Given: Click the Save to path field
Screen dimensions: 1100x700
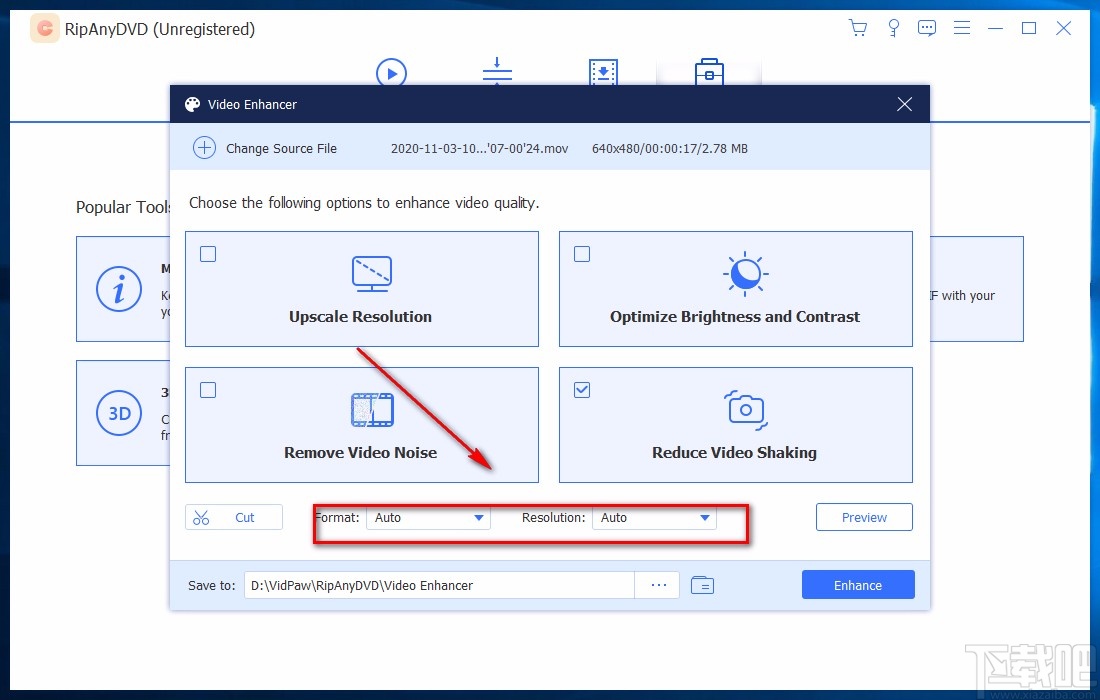Looking at the screenshot, I should pyautogui.click(x=439, y=586).
